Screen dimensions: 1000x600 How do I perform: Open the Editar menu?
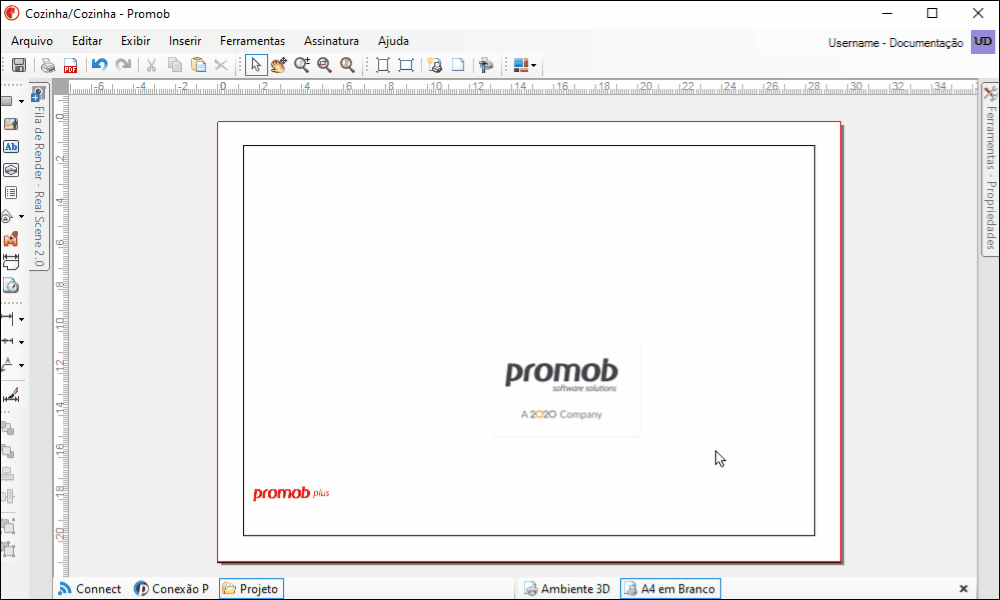point(87,41)
